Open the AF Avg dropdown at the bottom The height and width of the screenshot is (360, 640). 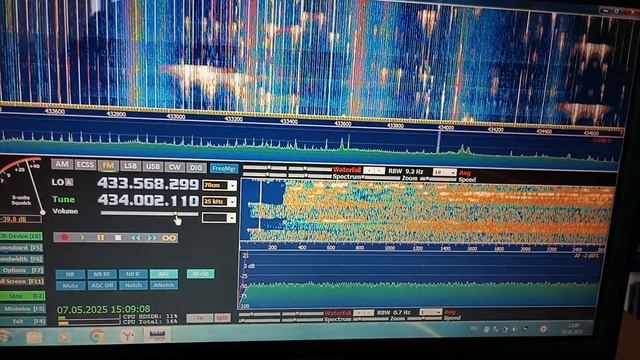click(430, 312)
